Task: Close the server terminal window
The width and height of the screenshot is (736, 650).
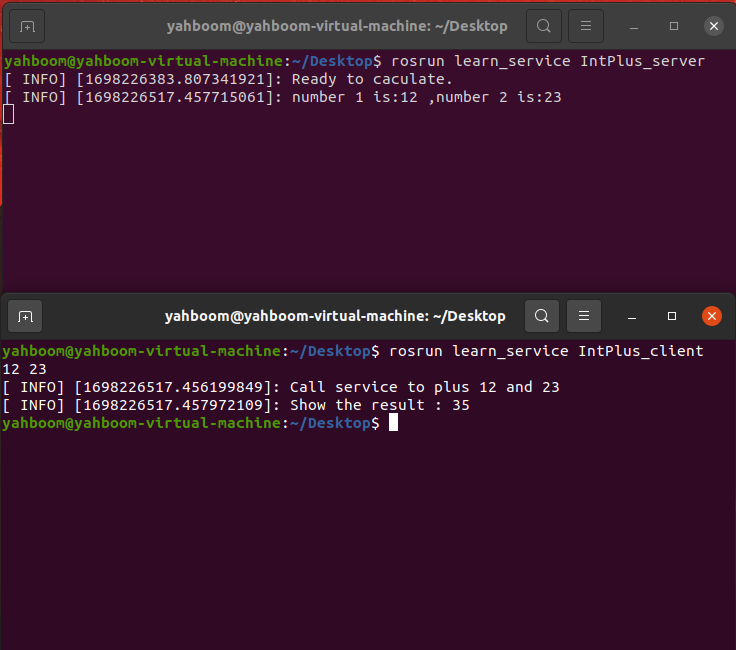Action: point(713,26)
